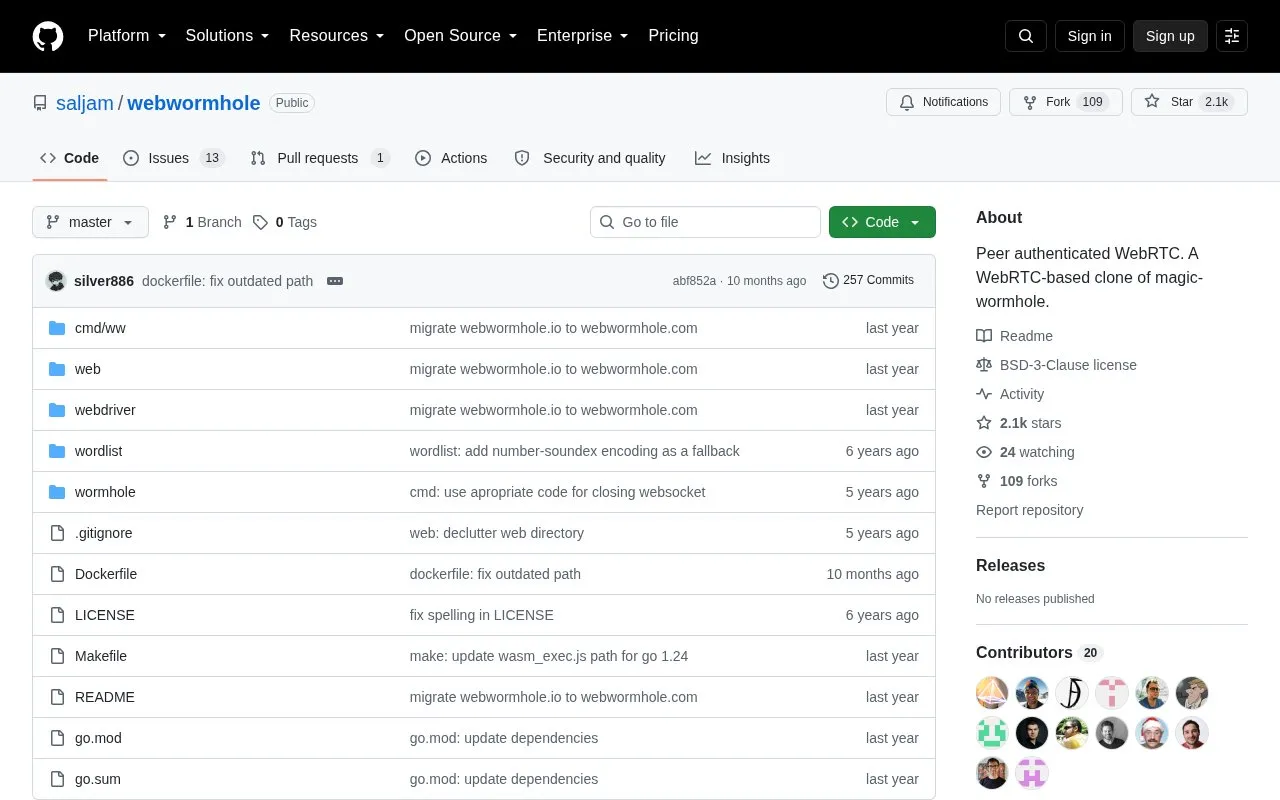The image size is (1280, 800).
Task: Open the wormhole folder
Action: pyautogui.click(x=105, y=492)
